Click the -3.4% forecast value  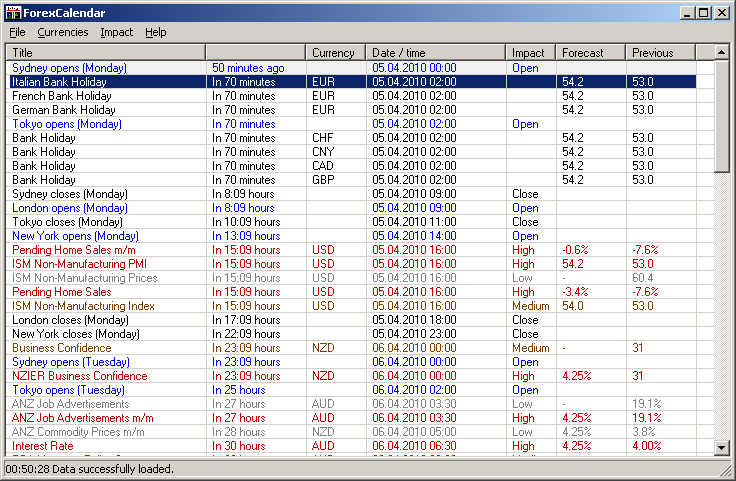click(x=575, y=292)
